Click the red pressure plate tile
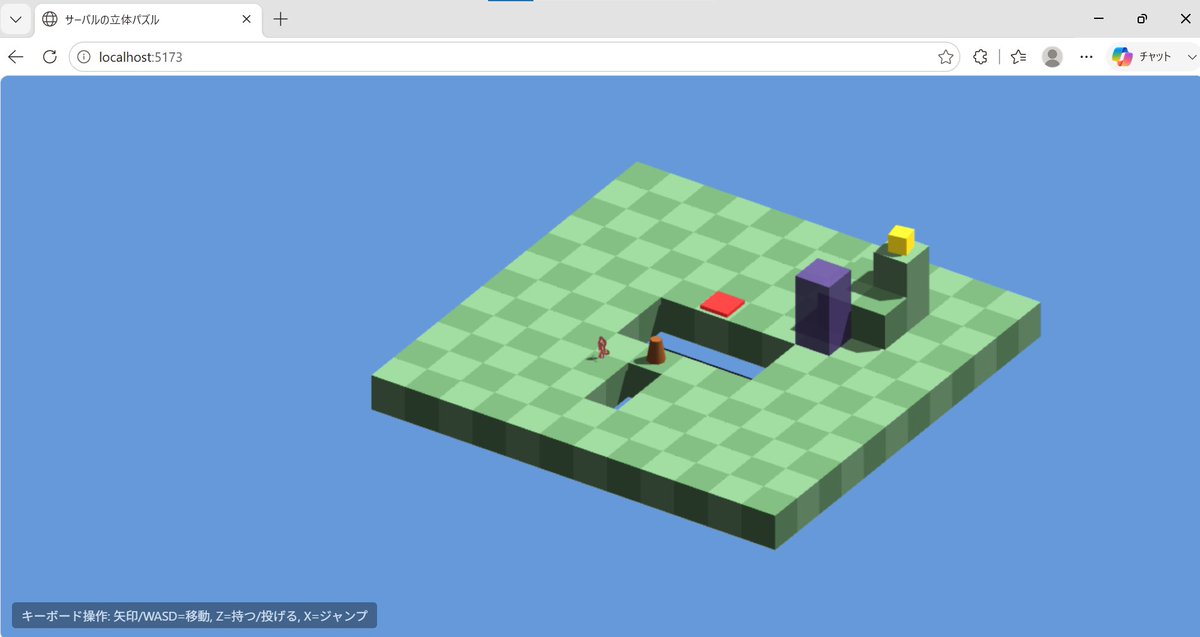Viewport: 1200px width, 637px height. click(722, 303)
